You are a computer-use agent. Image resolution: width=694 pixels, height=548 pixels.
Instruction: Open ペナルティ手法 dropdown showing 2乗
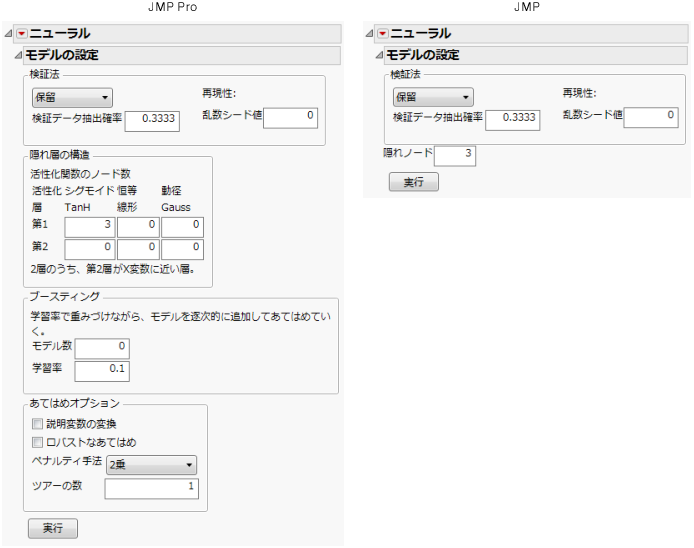[151, 465]
